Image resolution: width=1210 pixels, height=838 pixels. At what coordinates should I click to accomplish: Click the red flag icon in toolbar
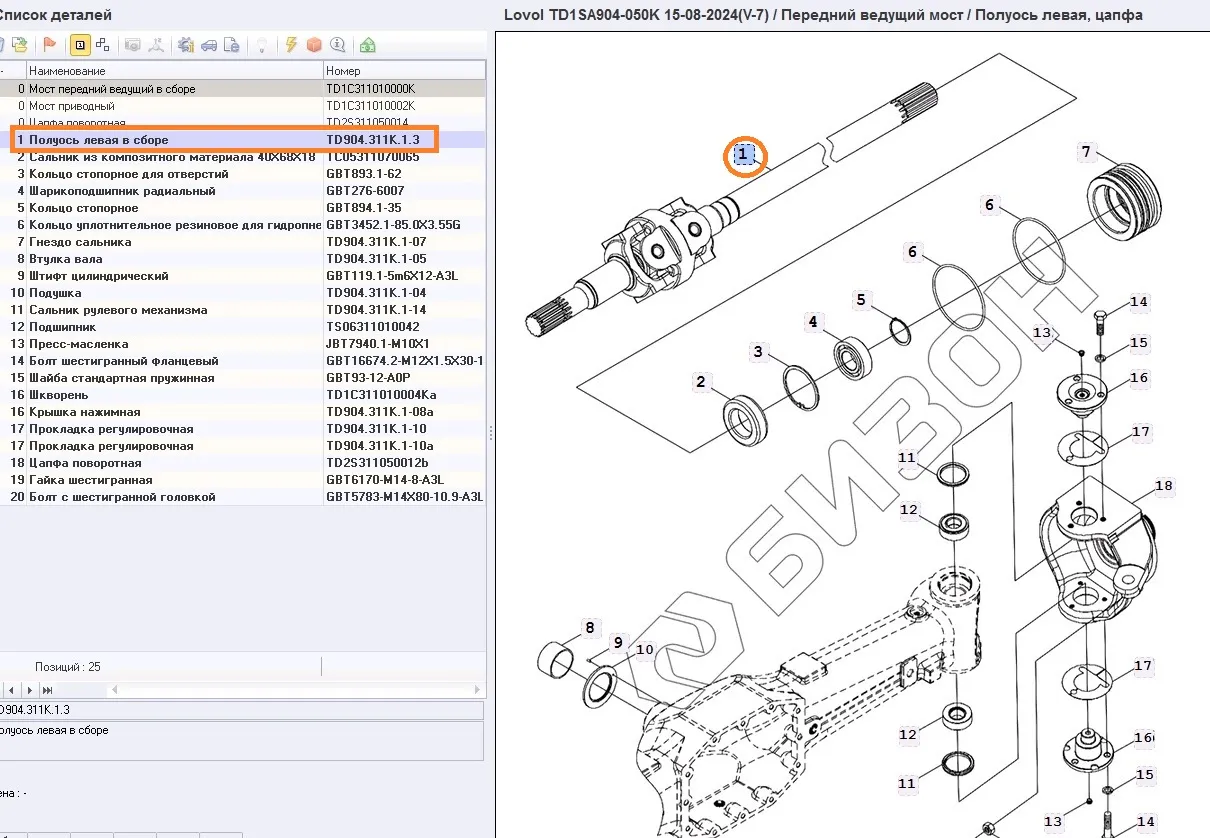[49, 45]
